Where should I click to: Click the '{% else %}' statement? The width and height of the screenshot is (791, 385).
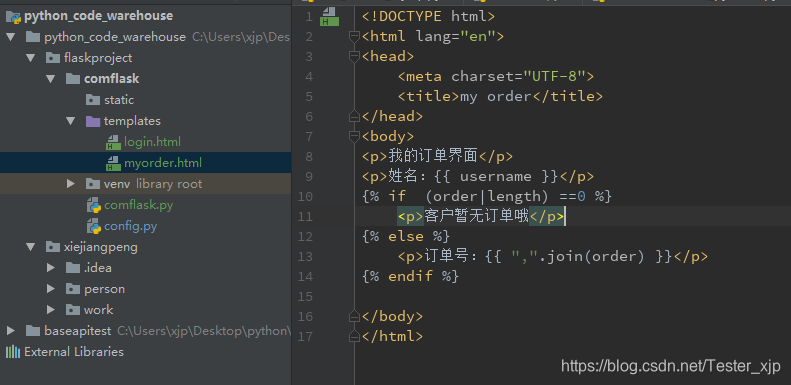[x=406, y=237]
